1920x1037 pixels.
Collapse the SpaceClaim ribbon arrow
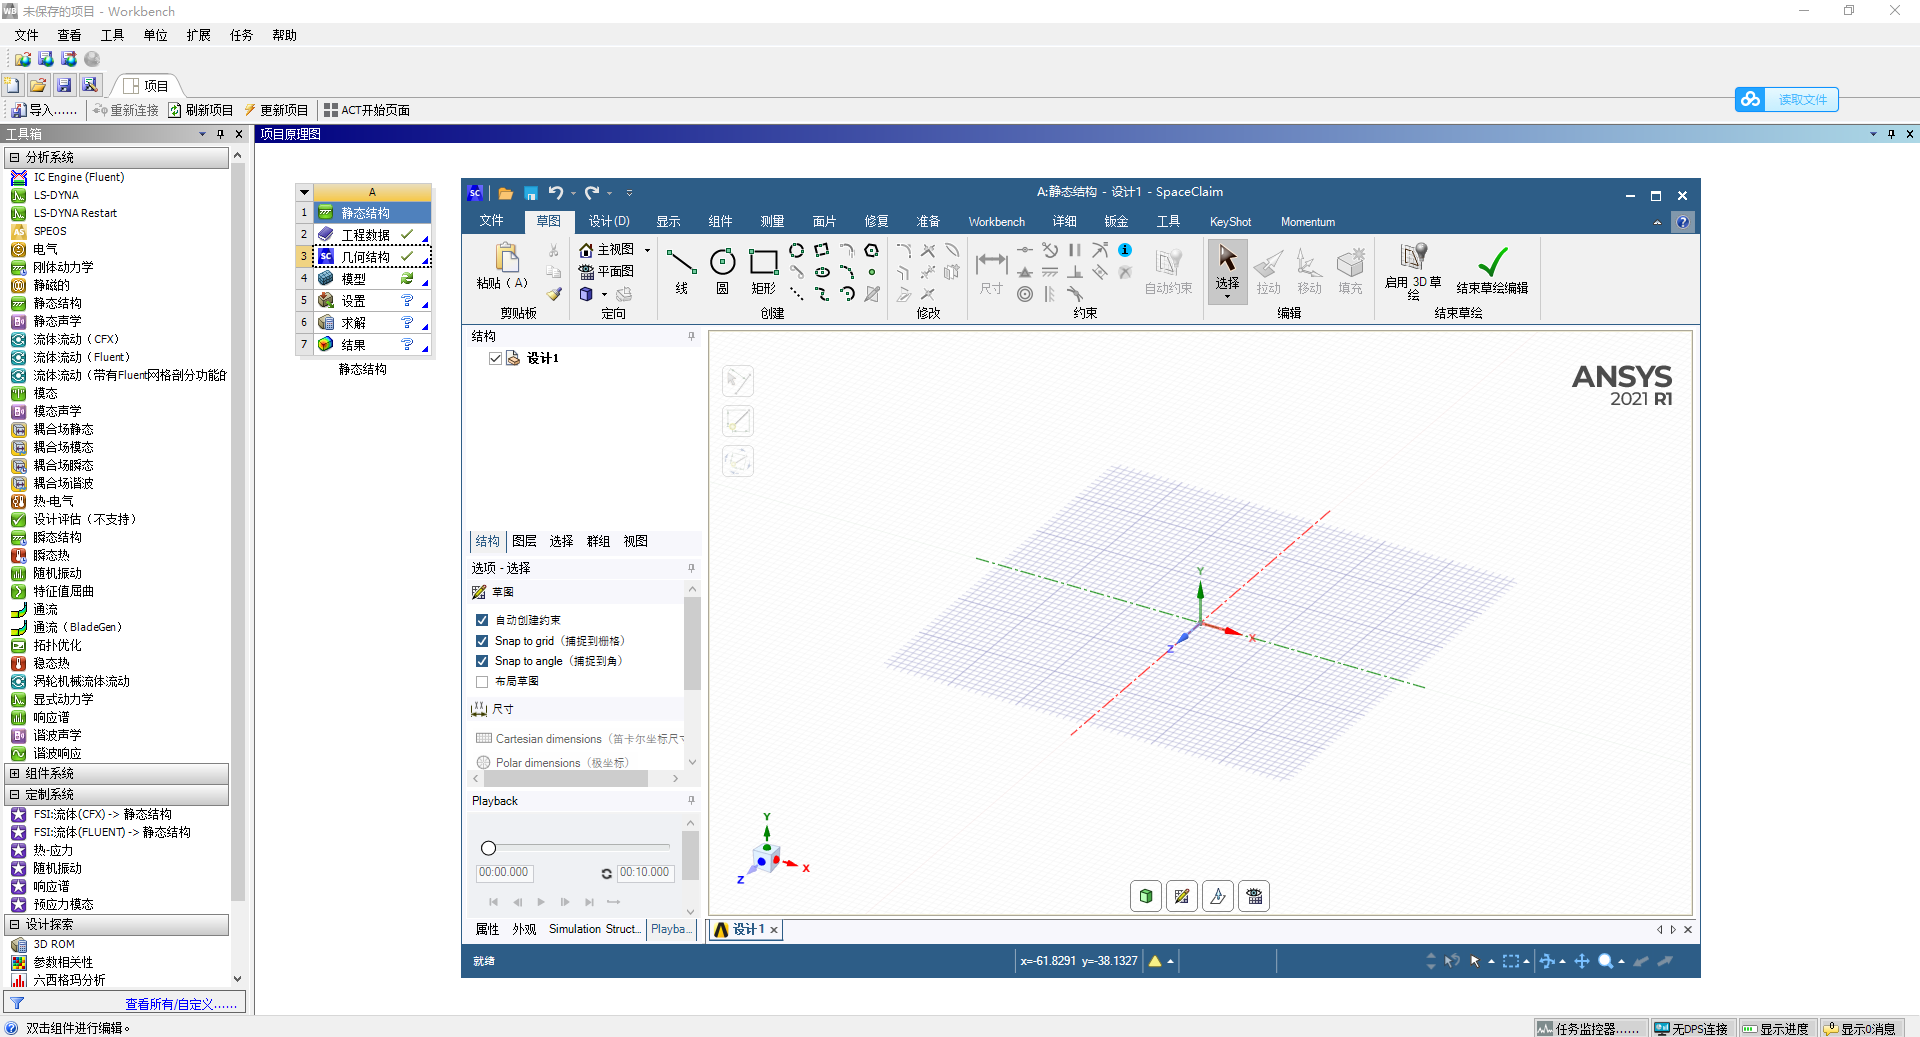(x=1657, y=223)
